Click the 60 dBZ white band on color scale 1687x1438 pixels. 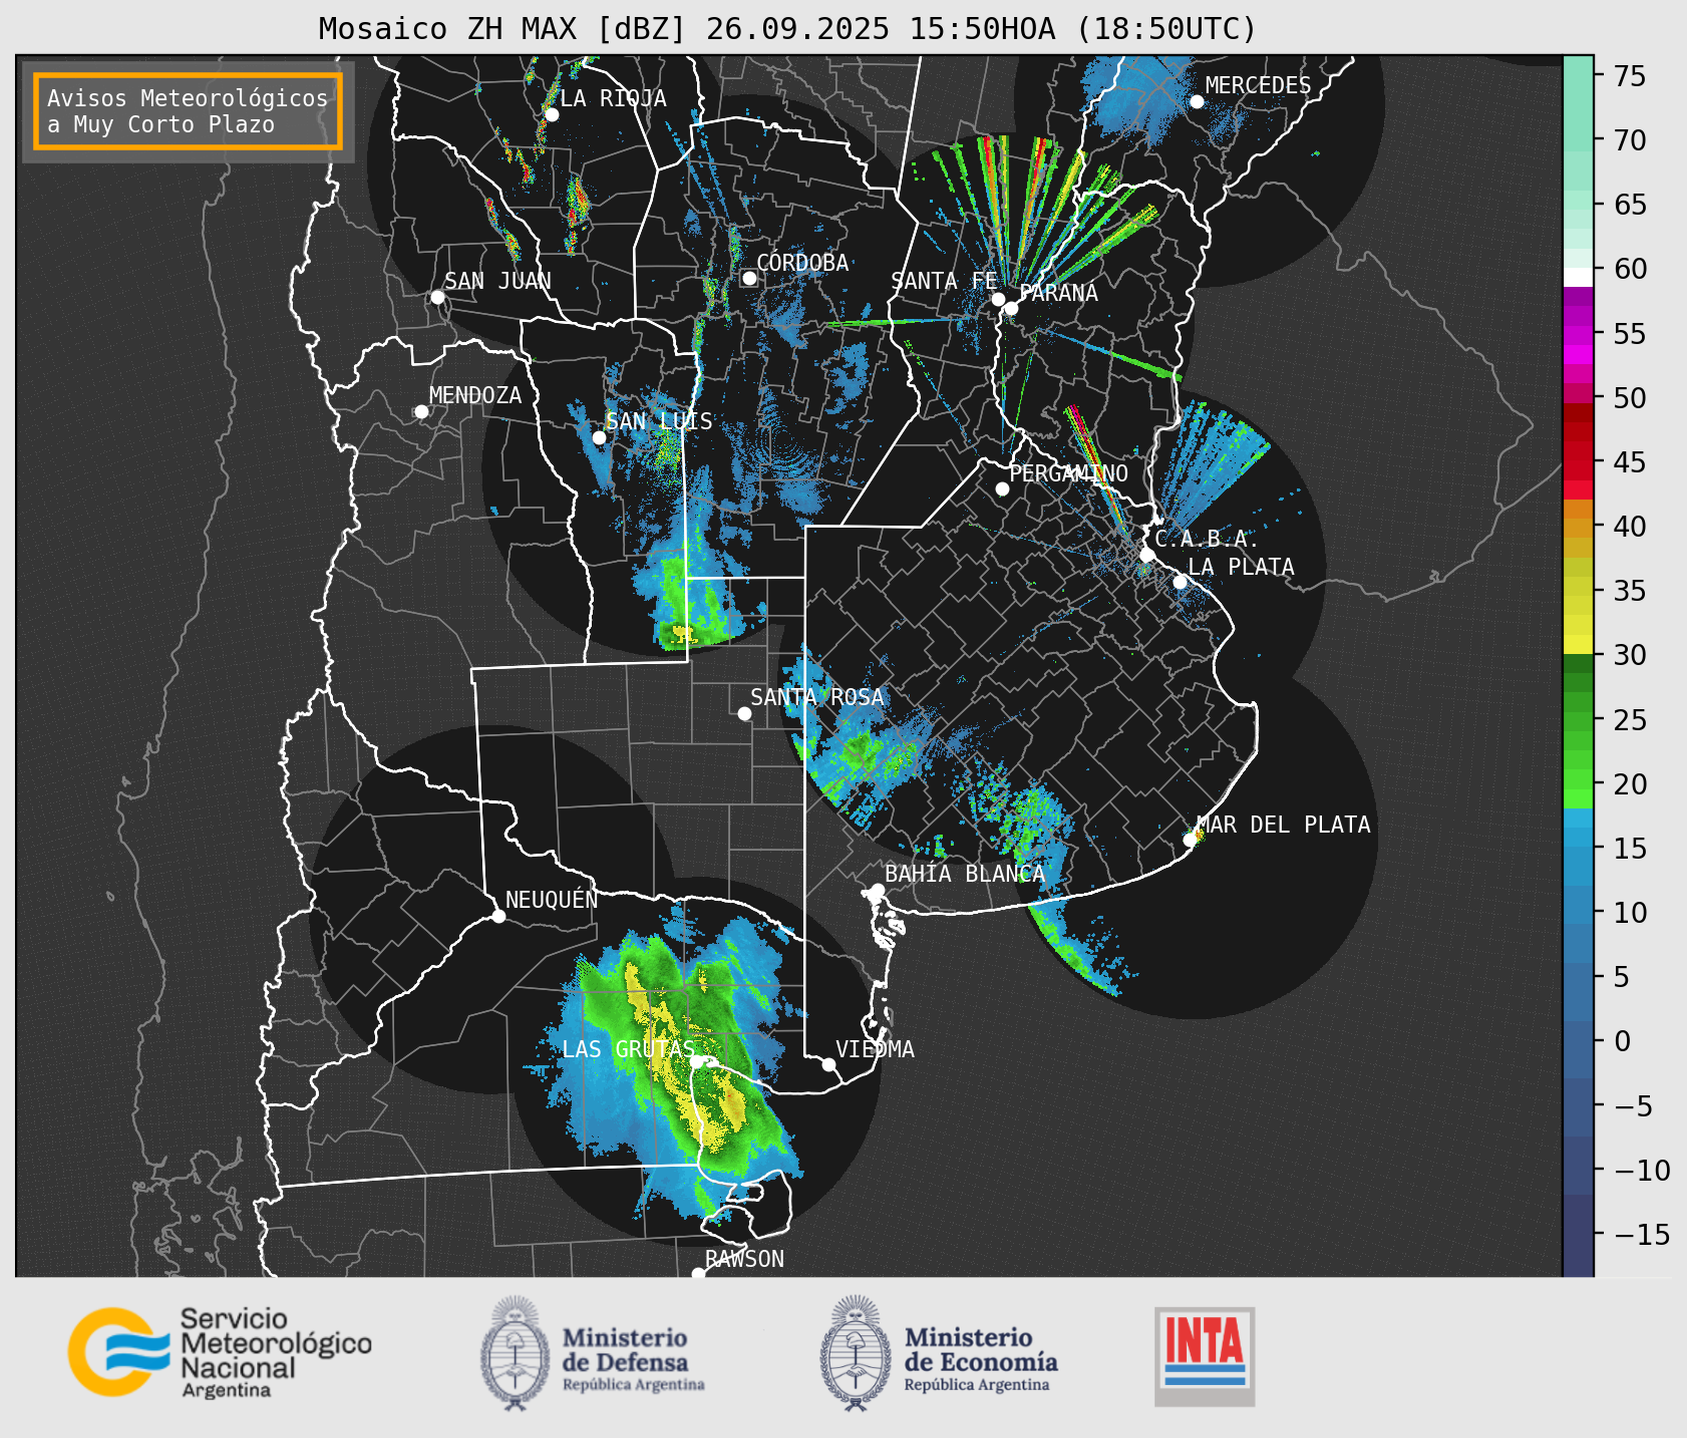pos(1578,276)
